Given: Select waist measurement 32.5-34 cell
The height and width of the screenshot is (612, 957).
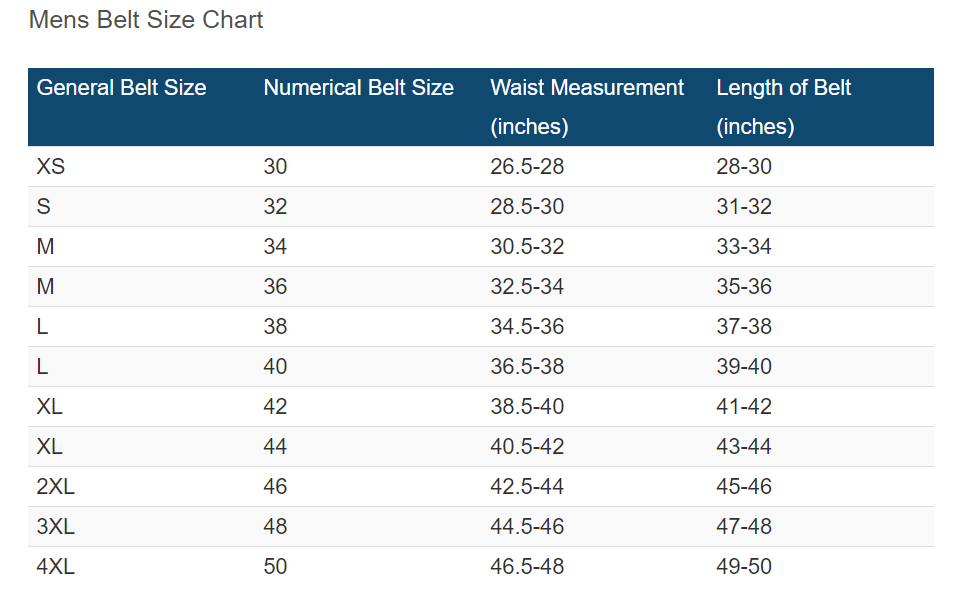Looking at the screenshot, I should click(527, 287).
